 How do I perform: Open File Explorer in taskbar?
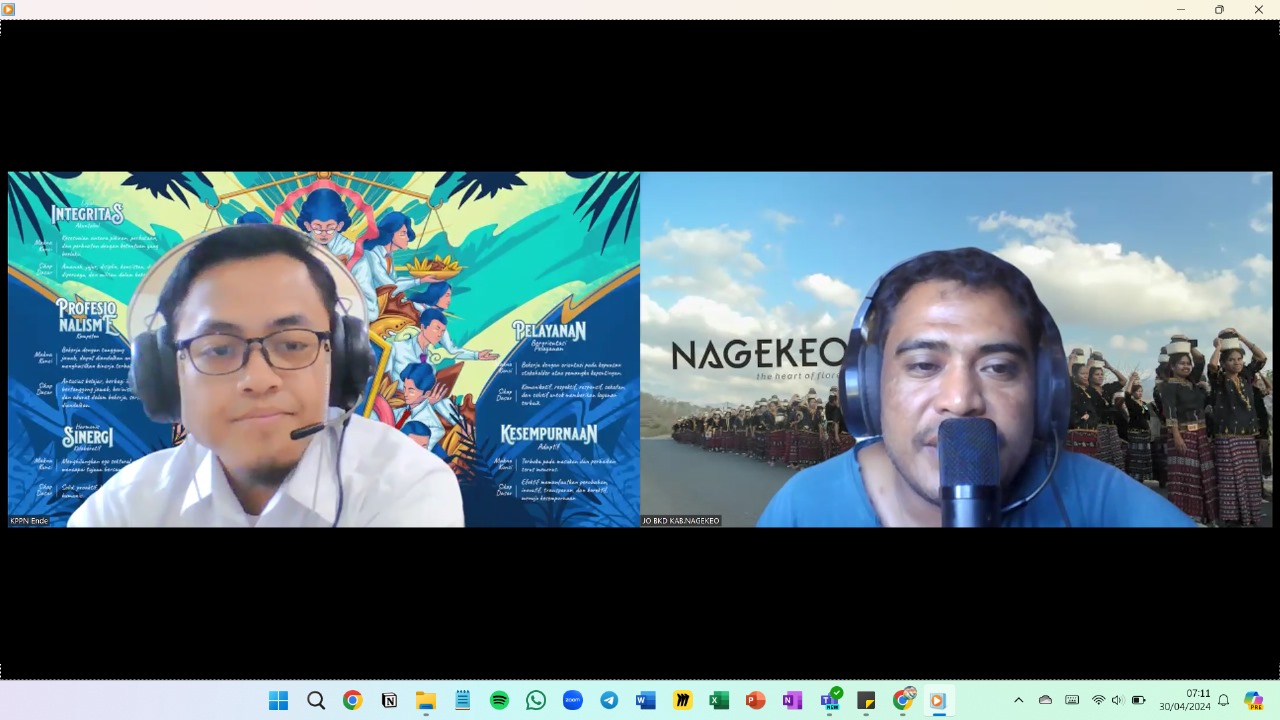point(426,700)
